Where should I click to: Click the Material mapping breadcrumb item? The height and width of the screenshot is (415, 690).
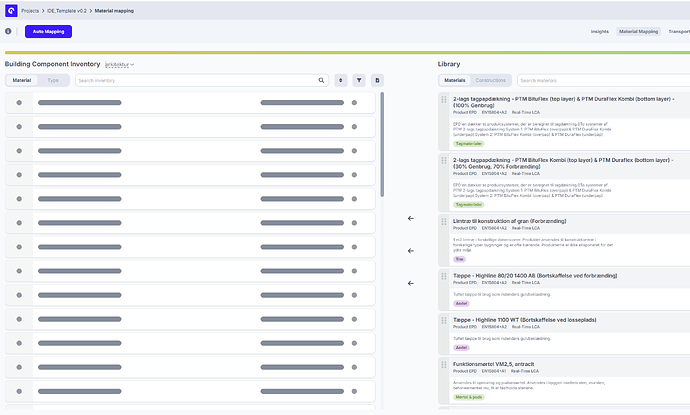(x=114, y=11)
